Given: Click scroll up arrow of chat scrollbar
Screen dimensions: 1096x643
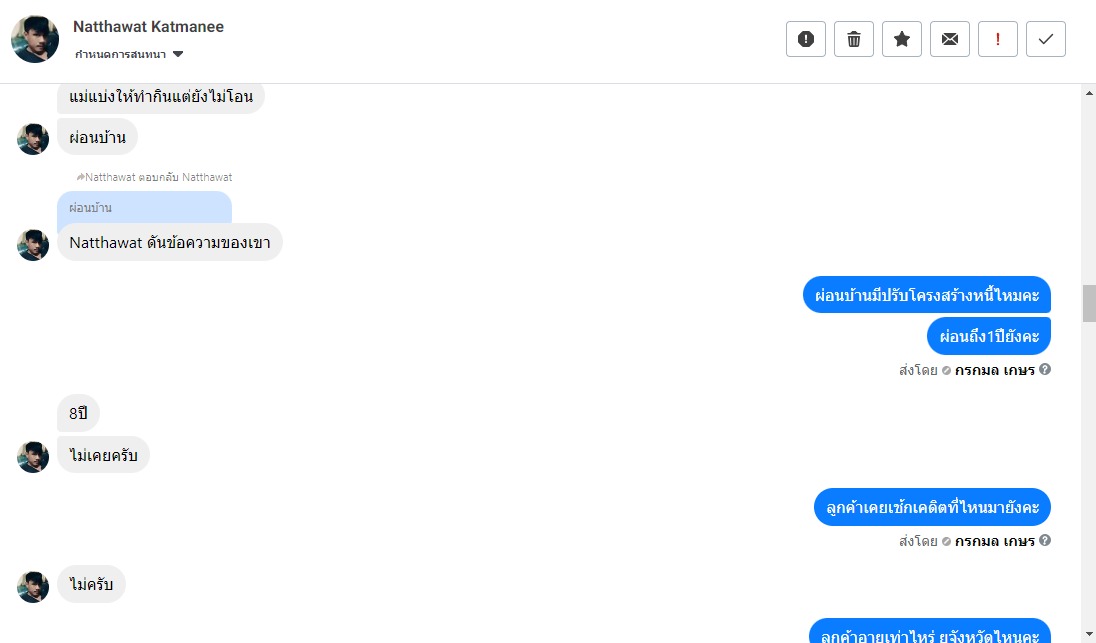Looking at the screenshot, I should (x=1089, y=93).
